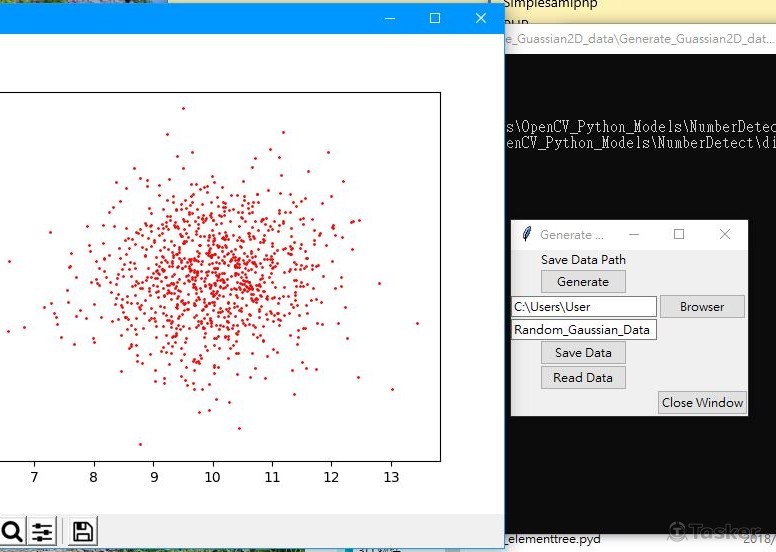Focus the C:\Users\User path field
The image size is (776, 552).
[584, 307]
